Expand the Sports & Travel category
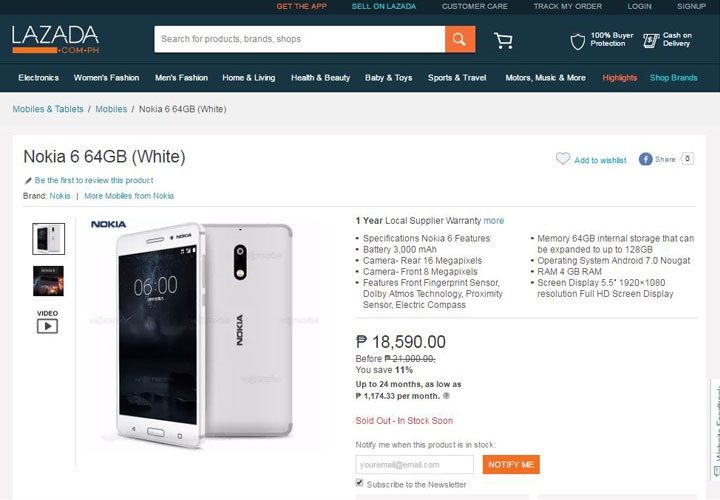This screenshot has height=500, width=720. pyautogui.click(x=456, y=78)
